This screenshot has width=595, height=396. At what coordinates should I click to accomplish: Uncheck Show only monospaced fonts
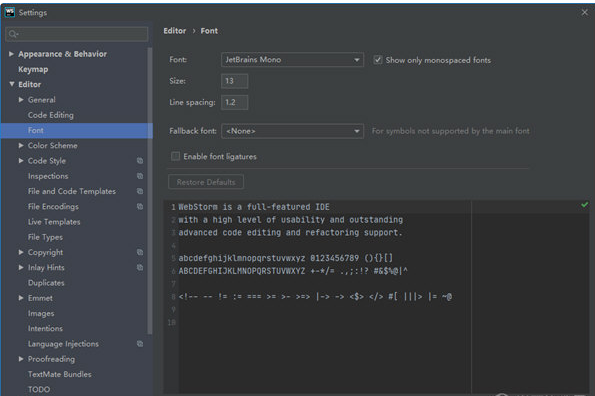378,60
